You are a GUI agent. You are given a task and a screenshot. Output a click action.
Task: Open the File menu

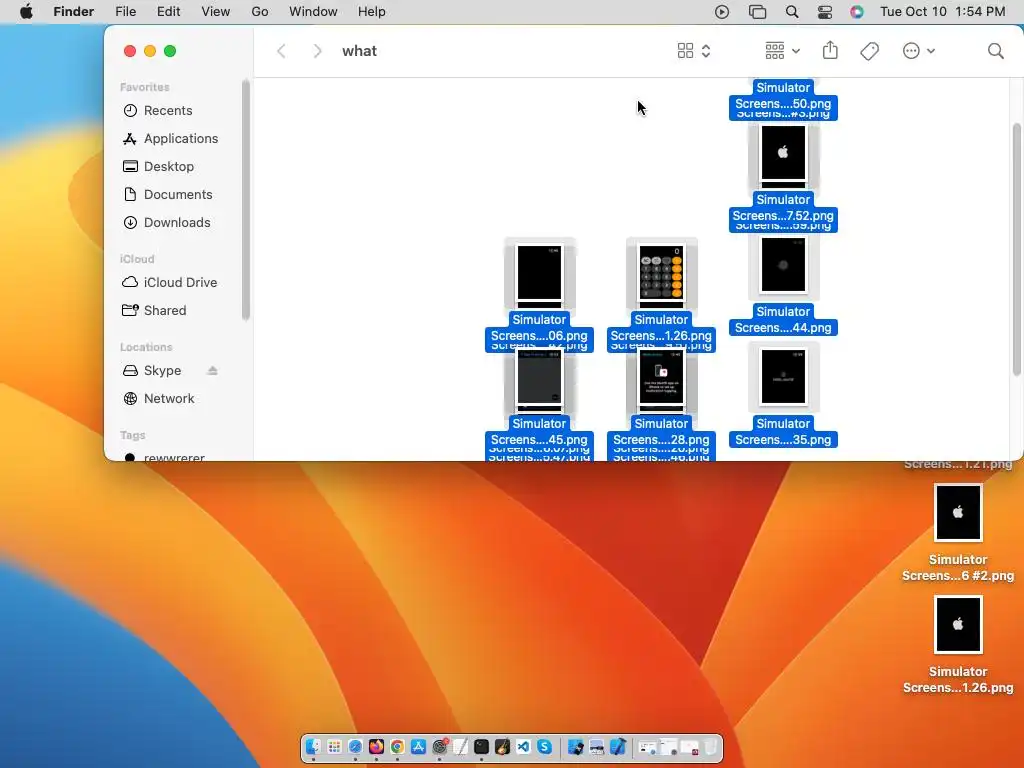pyautogui.click(x=125, y=12)
